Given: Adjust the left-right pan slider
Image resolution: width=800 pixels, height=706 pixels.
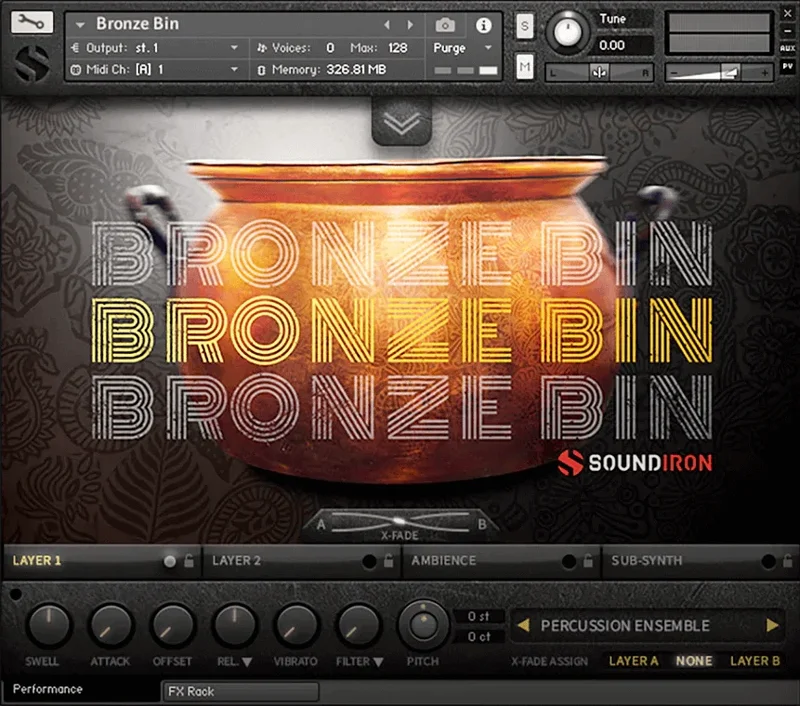Looking at the screenshot, I should click(599, 73).
